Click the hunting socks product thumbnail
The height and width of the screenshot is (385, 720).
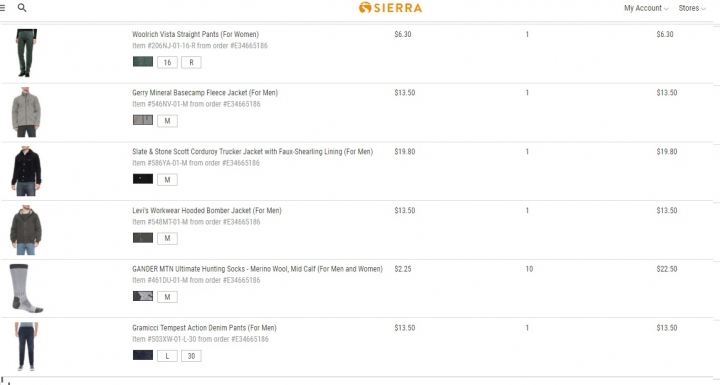(26, 289)
